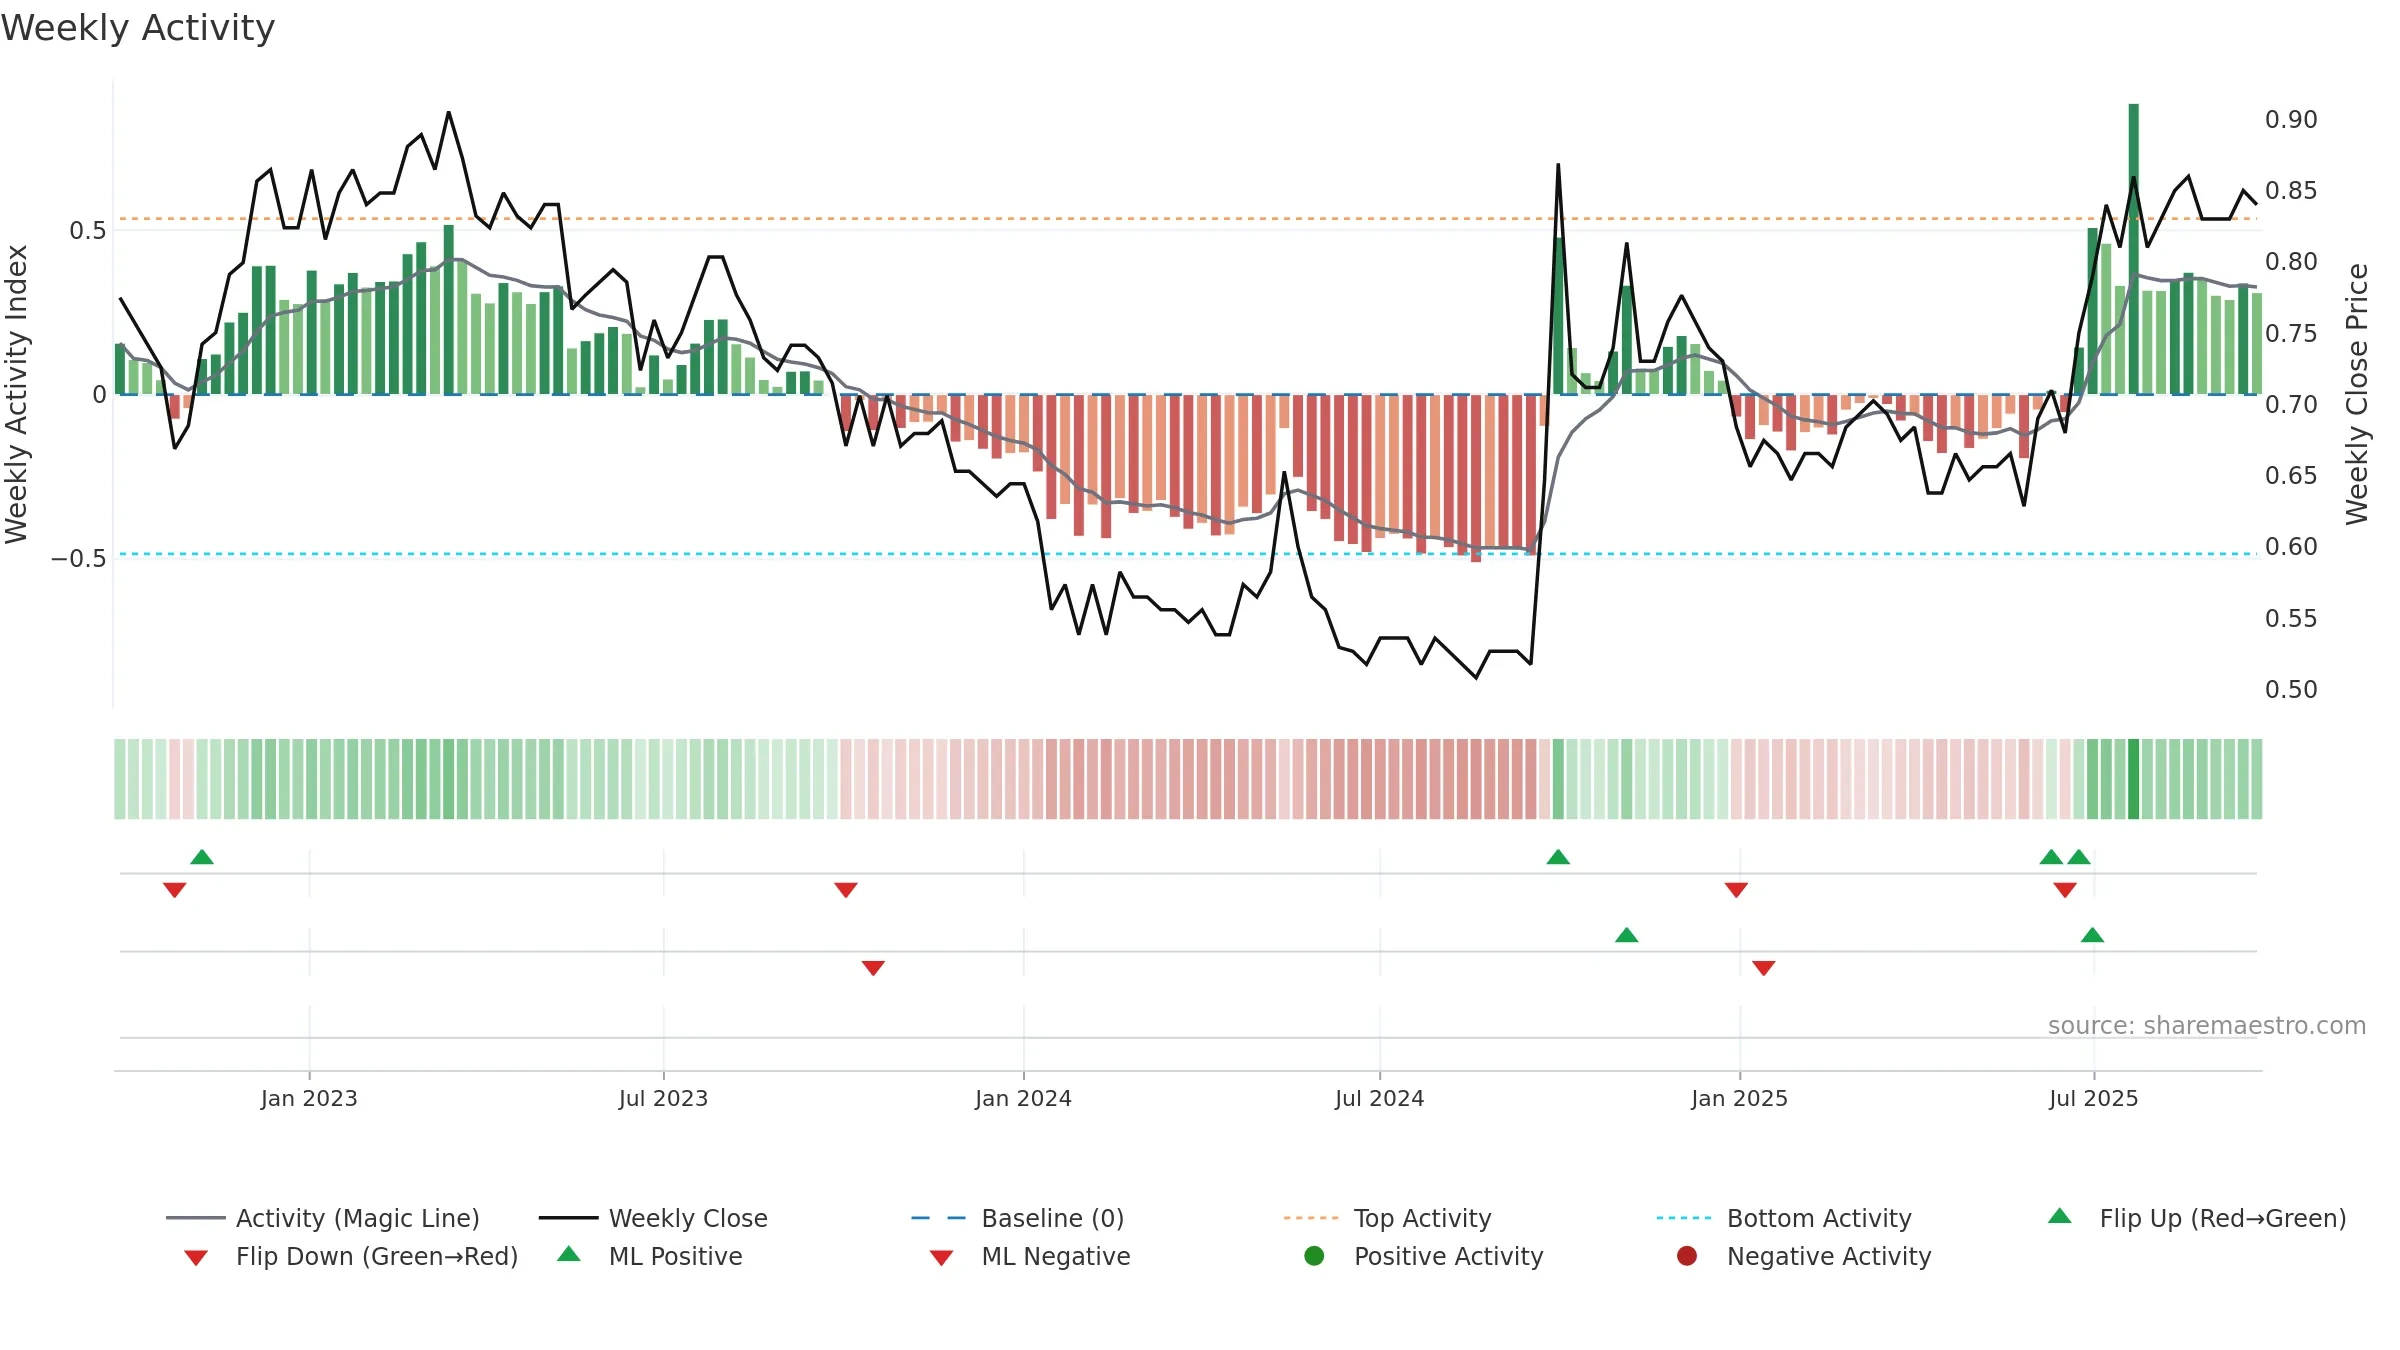
Task: Click the ML Positive legend entry
Action: tap(650, 1256)
